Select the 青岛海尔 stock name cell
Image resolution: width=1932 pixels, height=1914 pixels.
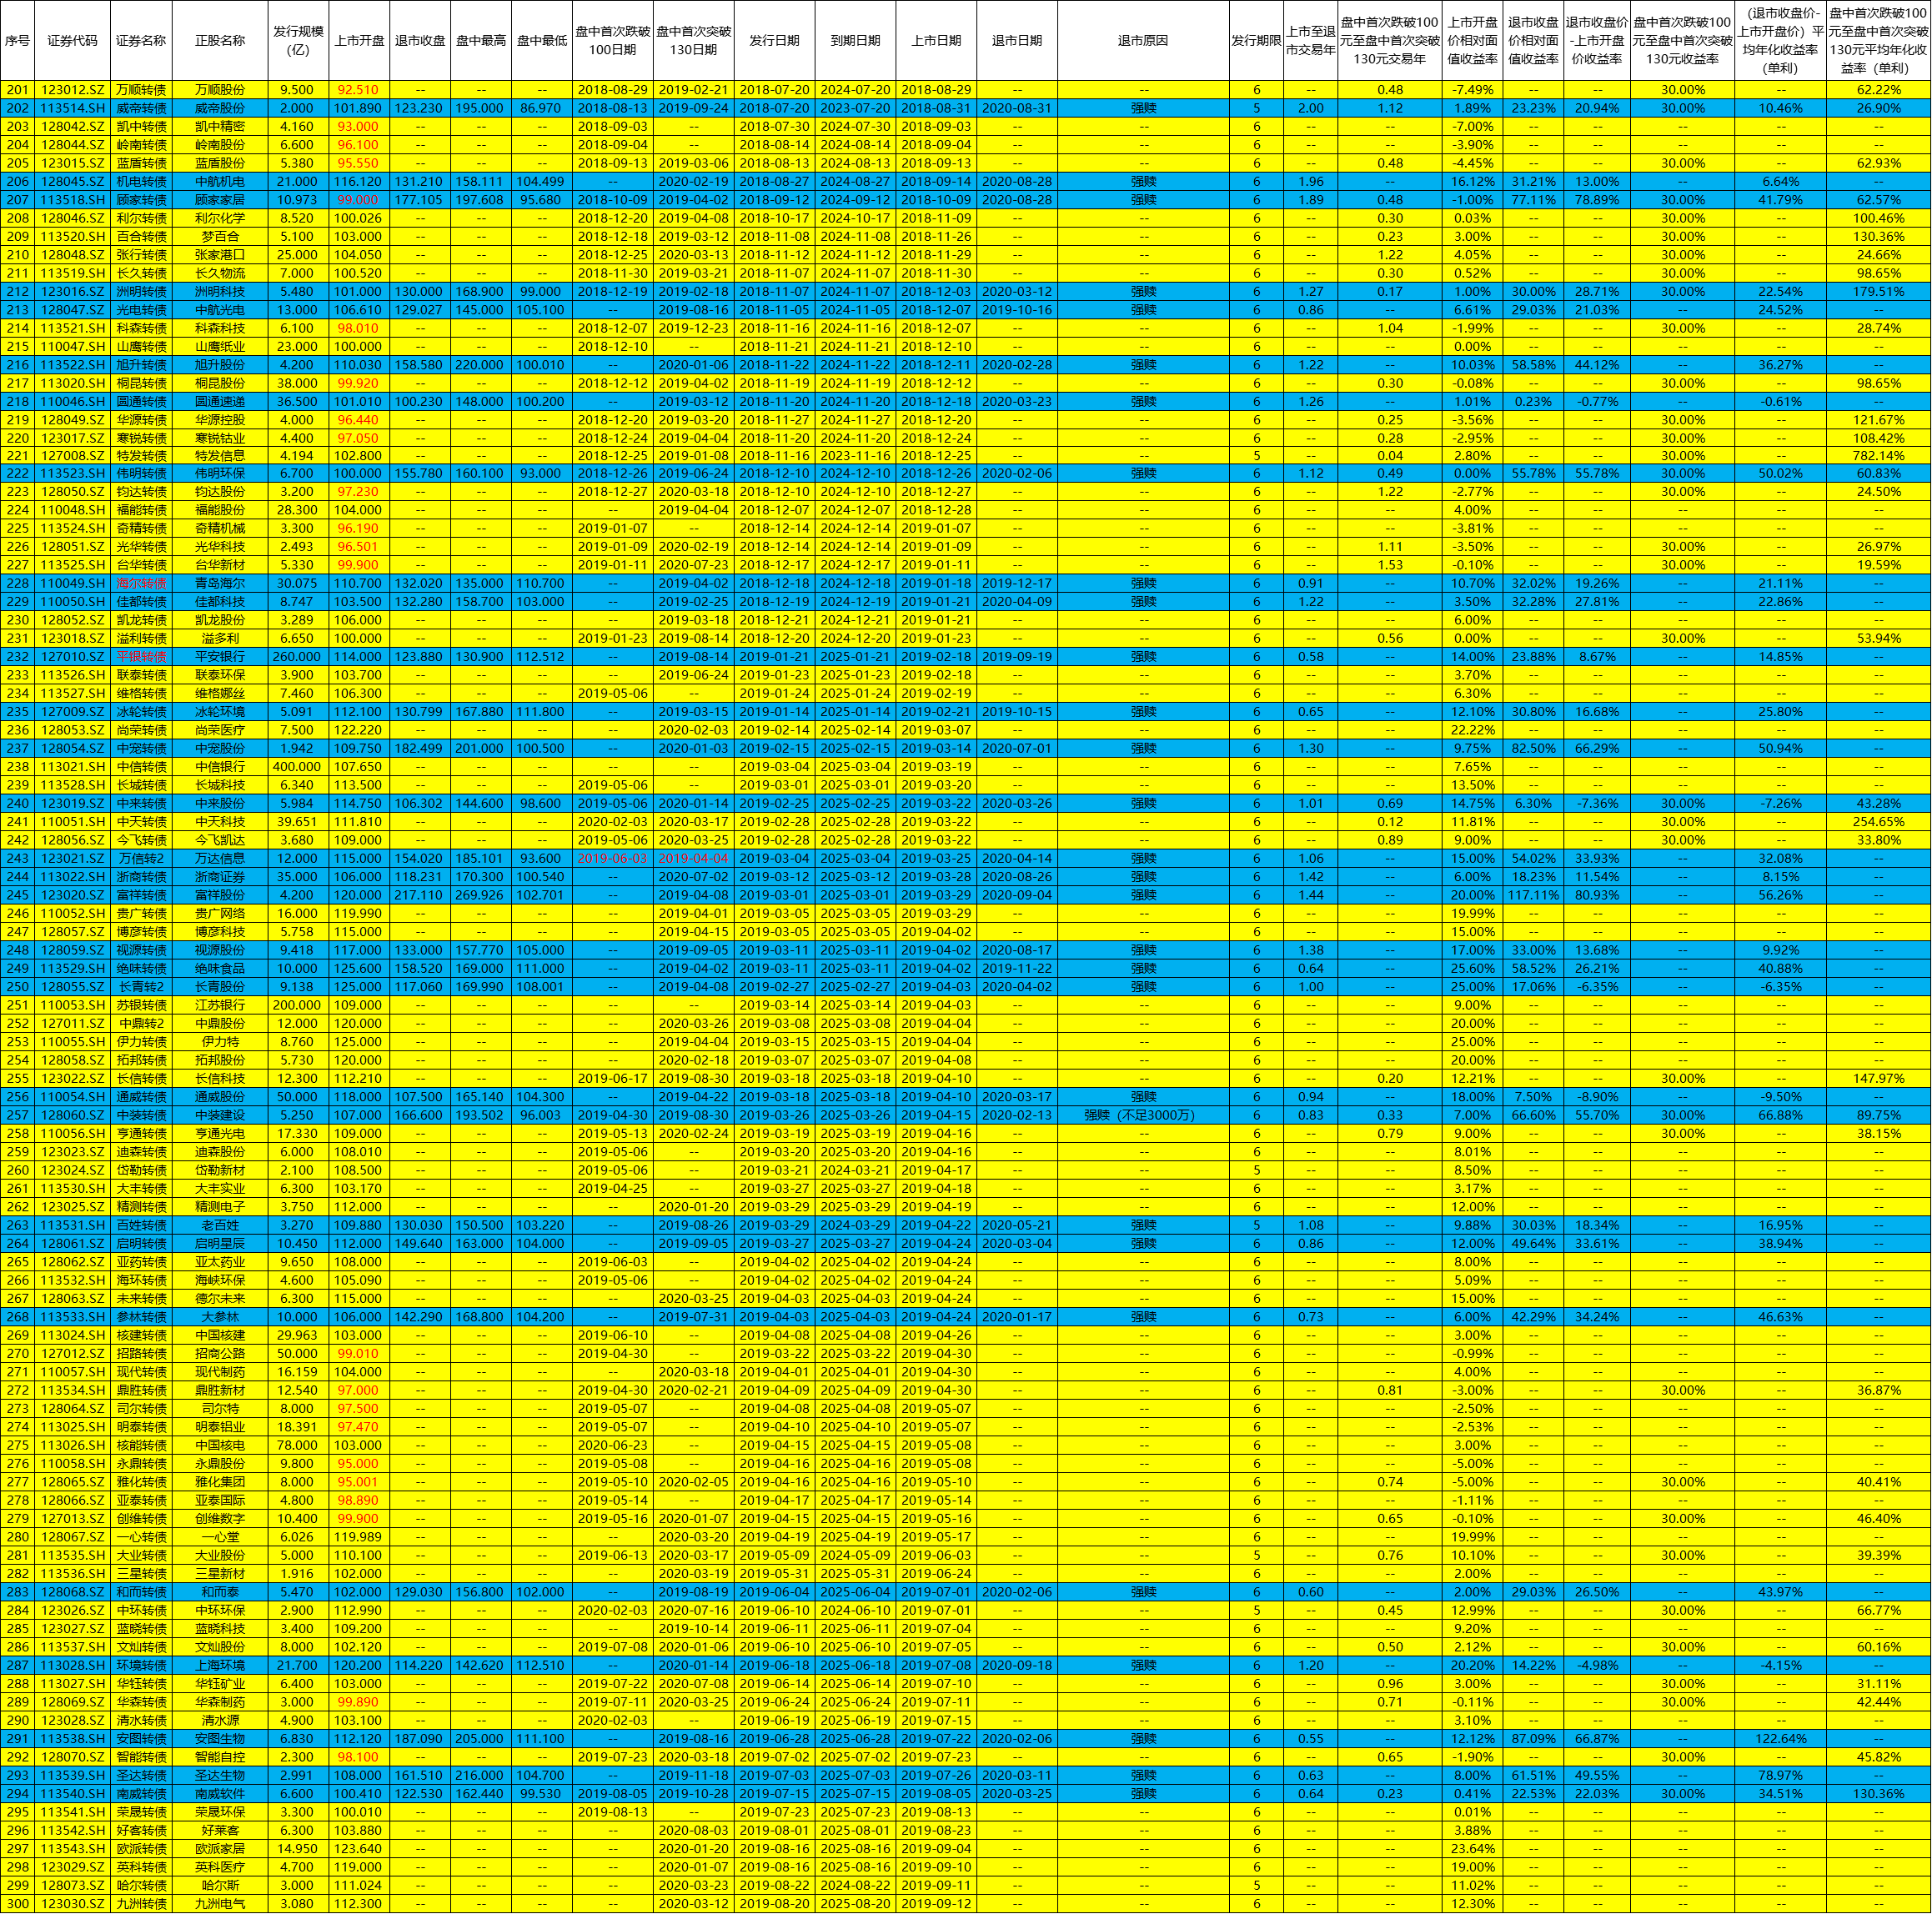(x=220, y=583)
